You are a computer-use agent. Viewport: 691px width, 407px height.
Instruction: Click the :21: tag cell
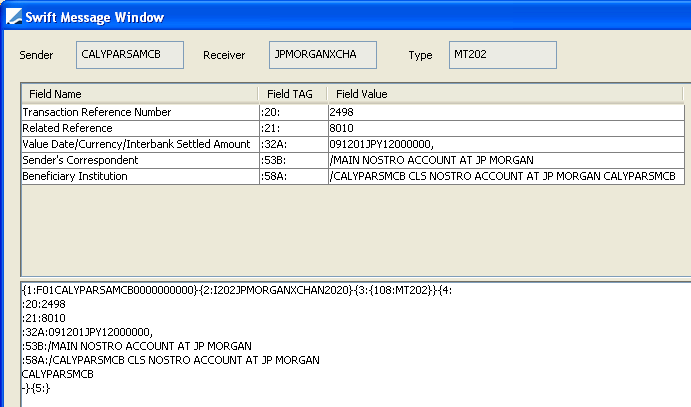pos(294,128)
